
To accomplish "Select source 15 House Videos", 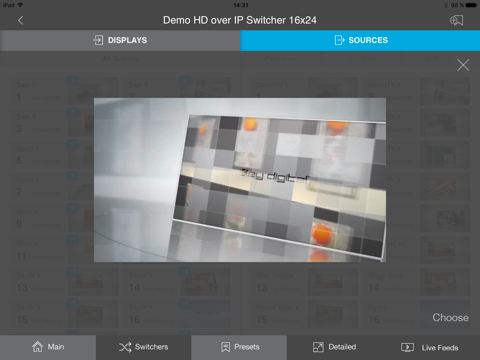I will pos(304,314).
